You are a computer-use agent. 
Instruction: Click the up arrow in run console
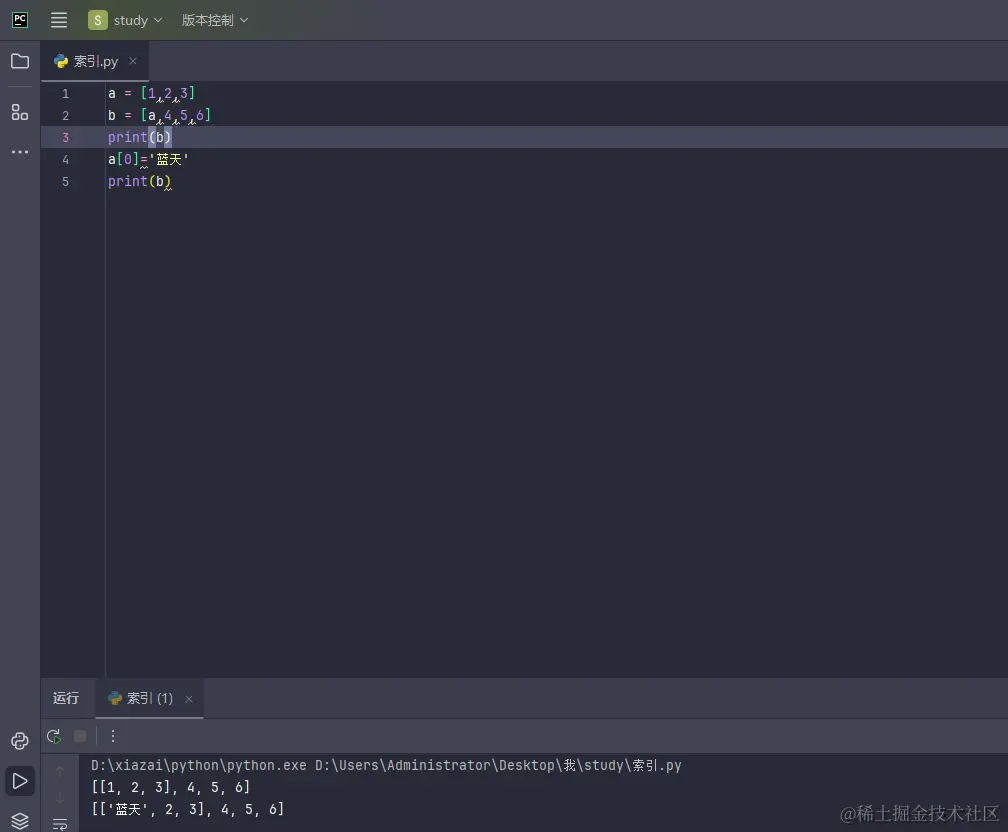click(x=60, y=771)
